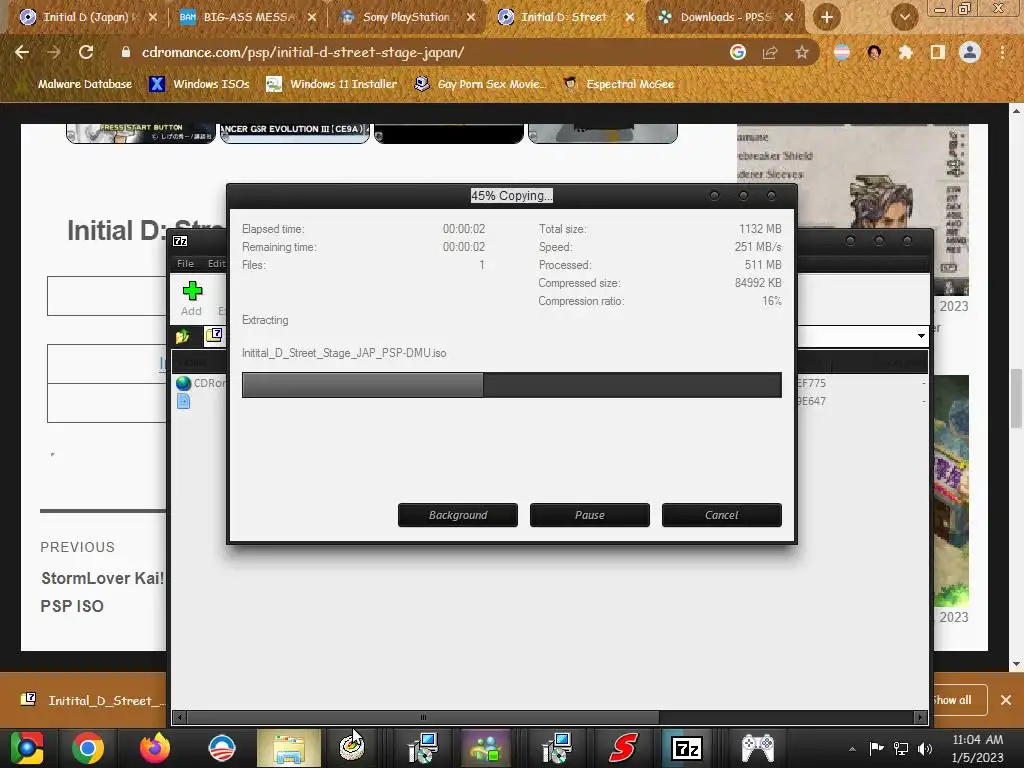Cancel the 7-Zip extraction
Viewport: 1024px width, 768px height.
[722, 515]
